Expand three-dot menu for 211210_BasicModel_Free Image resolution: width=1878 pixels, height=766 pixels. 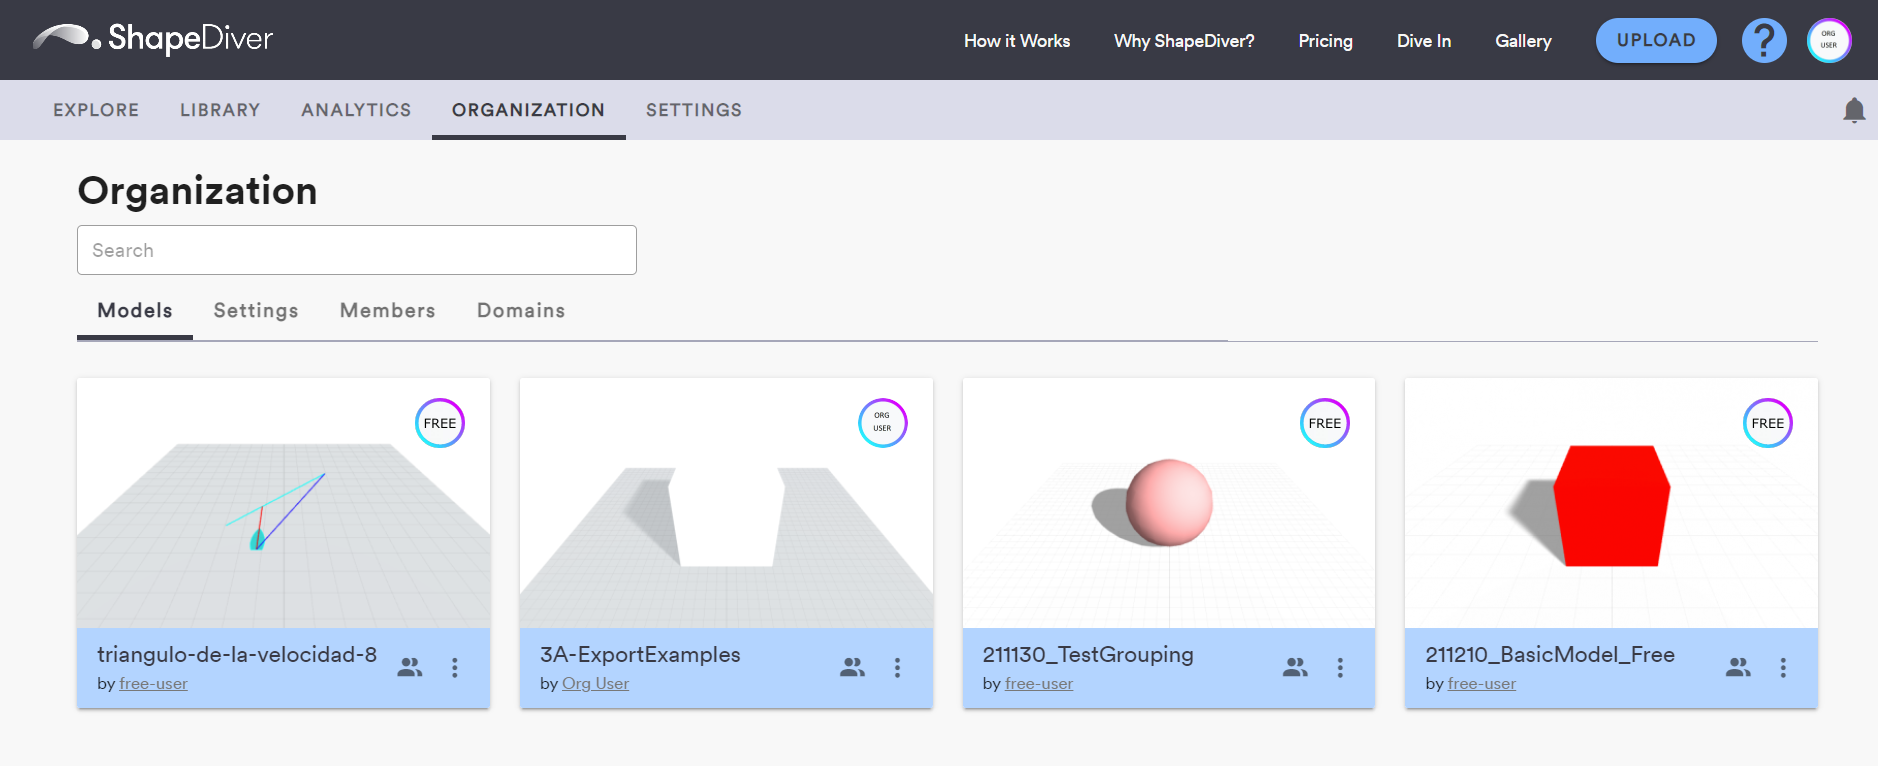pos(1782,668)
